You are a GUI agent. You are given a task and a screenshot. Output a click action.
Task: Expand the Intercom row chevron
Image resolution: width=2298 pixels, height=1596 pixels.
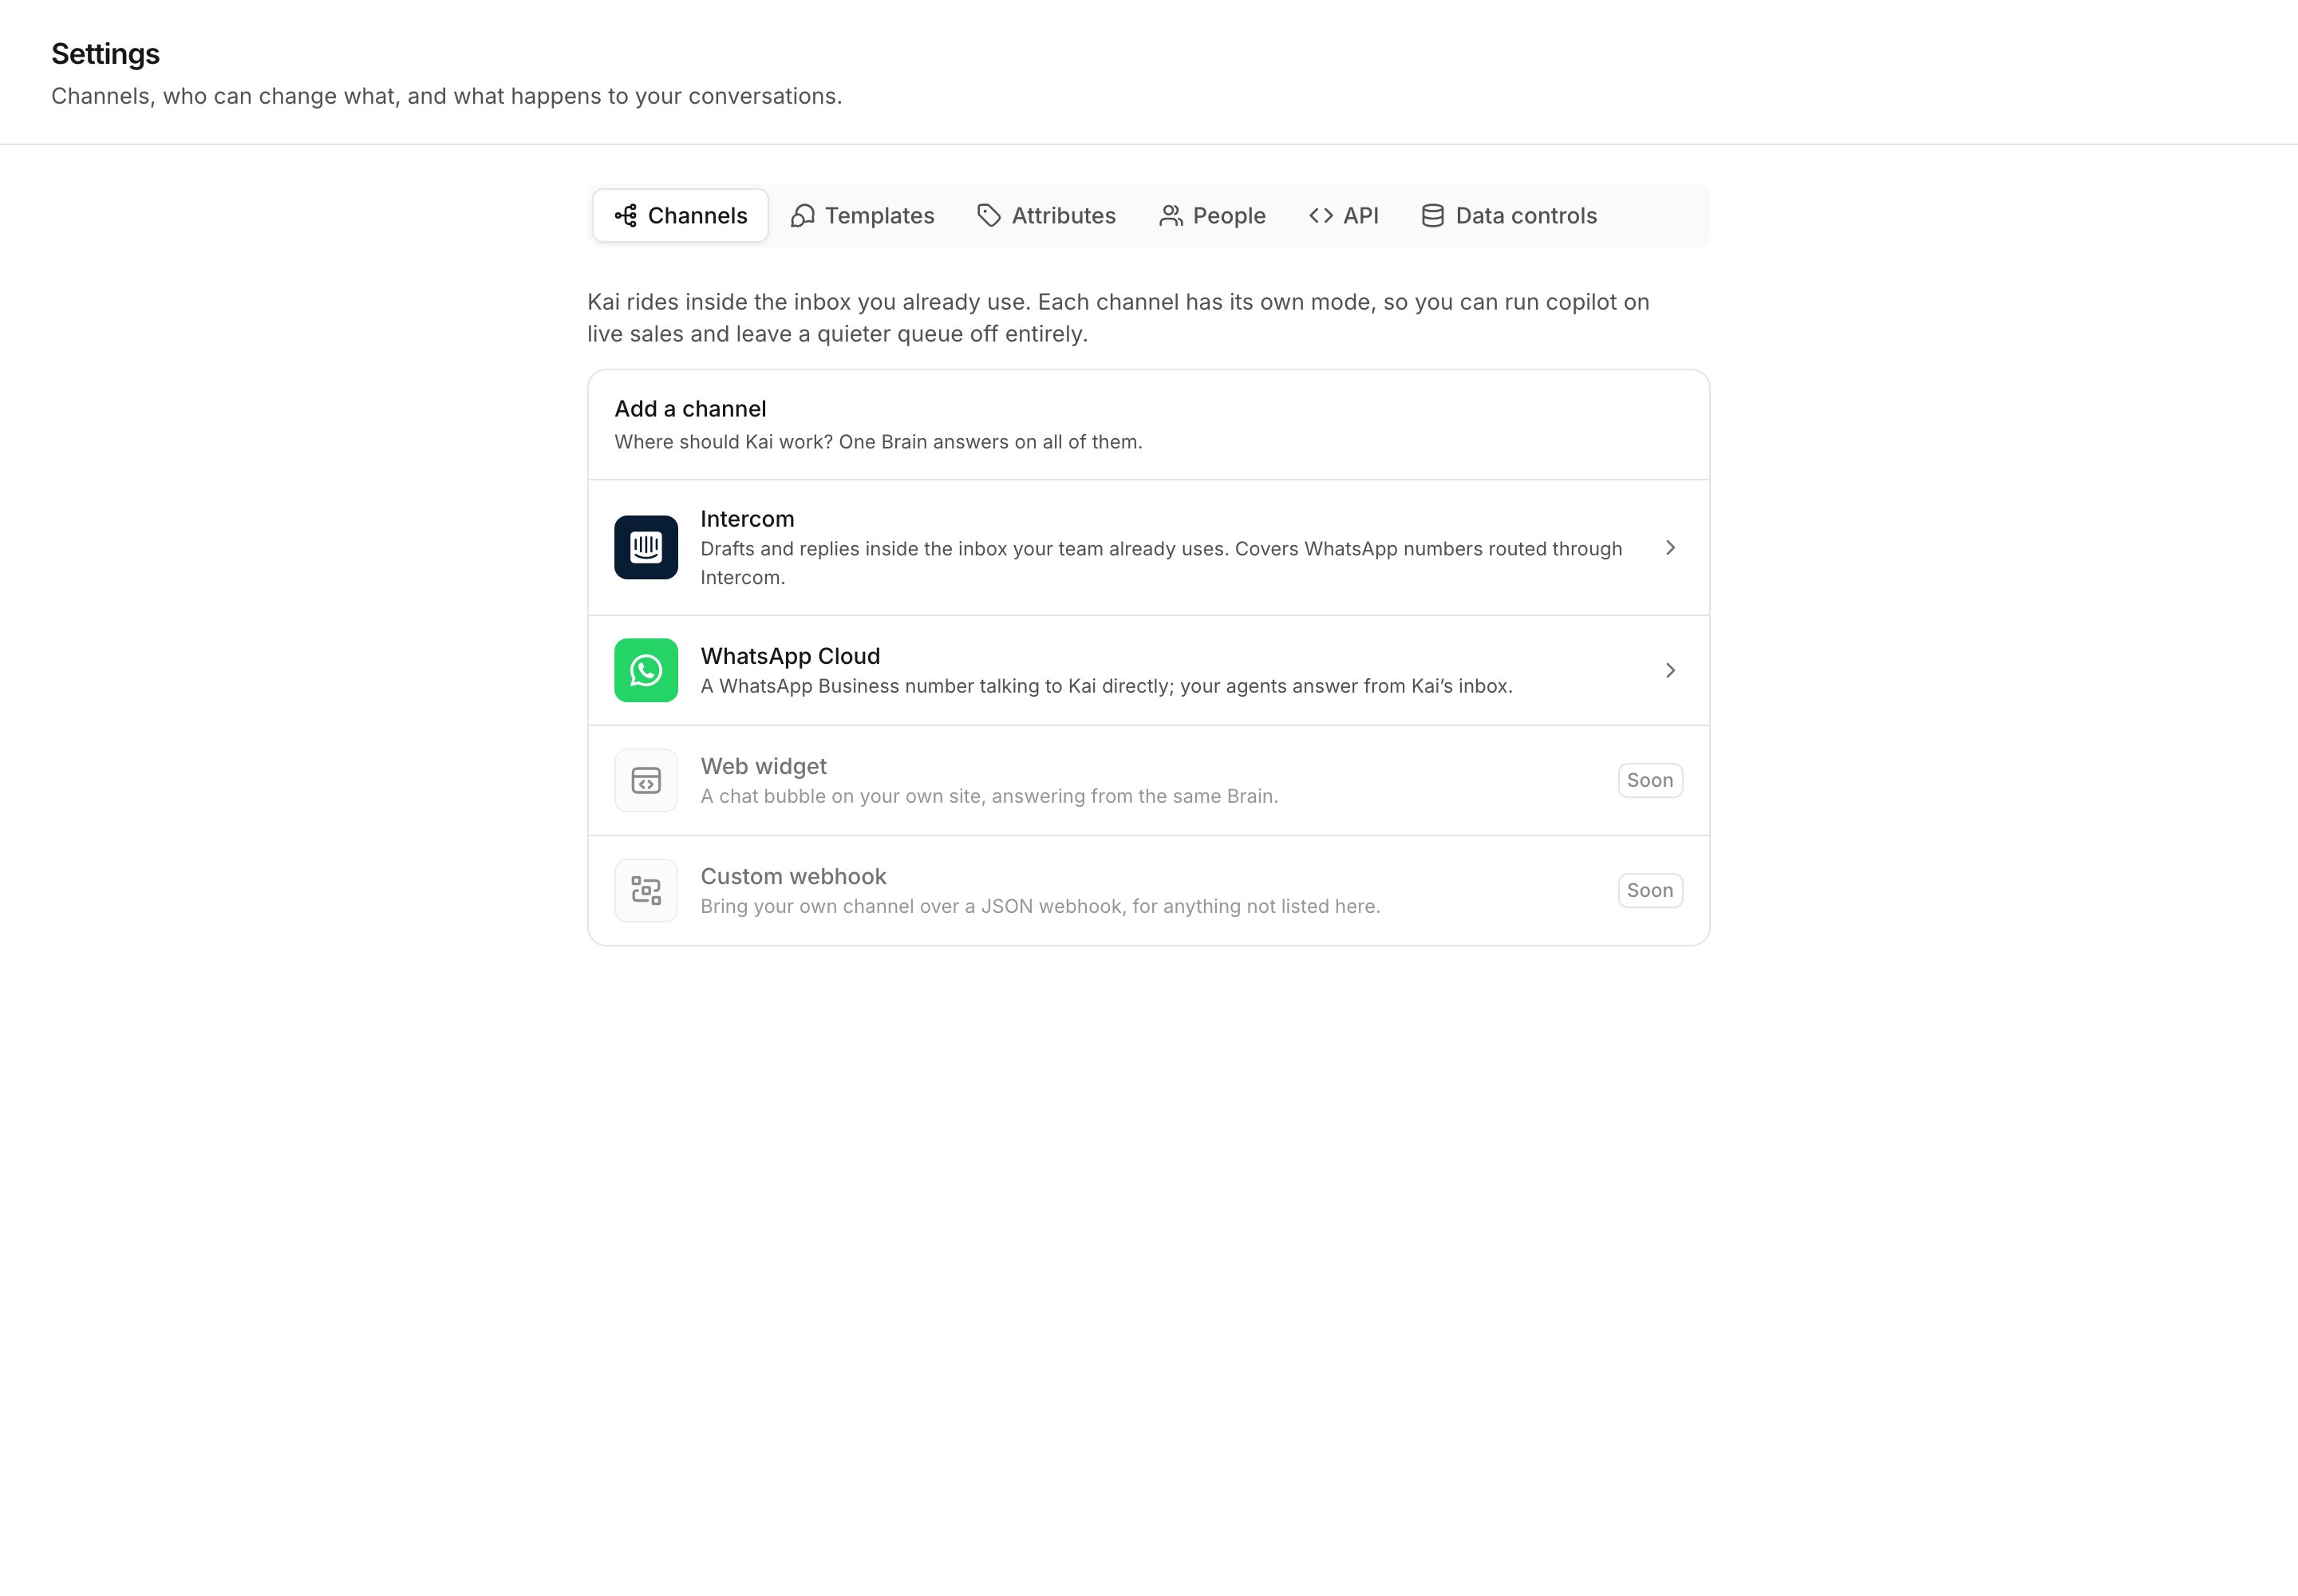pos(1670,547)
